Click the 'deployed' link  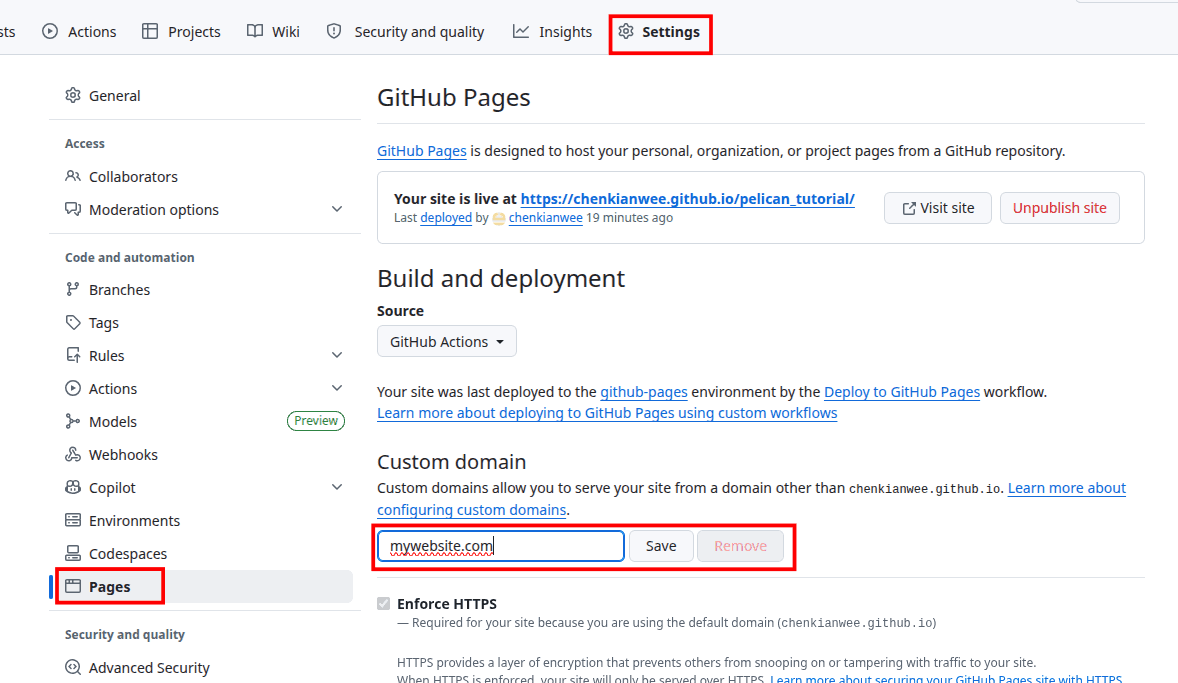[446, 218]
